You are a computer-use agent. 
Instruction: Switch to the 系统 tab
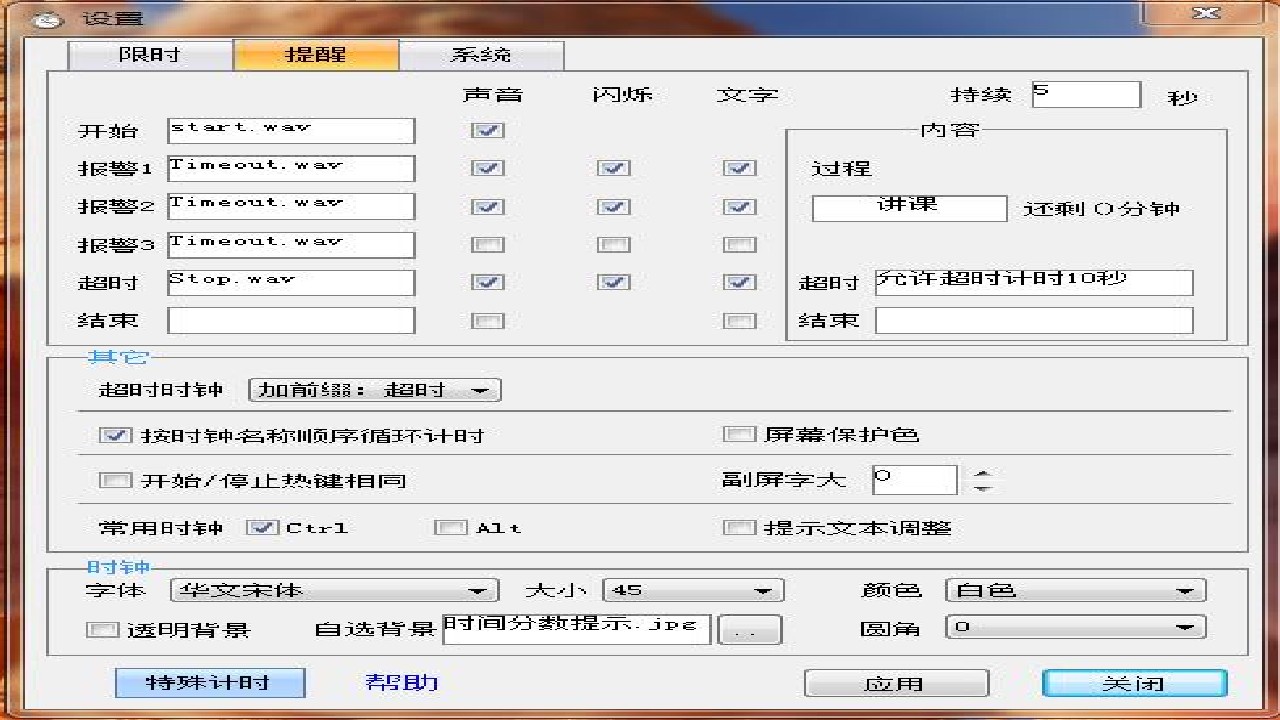482,55
